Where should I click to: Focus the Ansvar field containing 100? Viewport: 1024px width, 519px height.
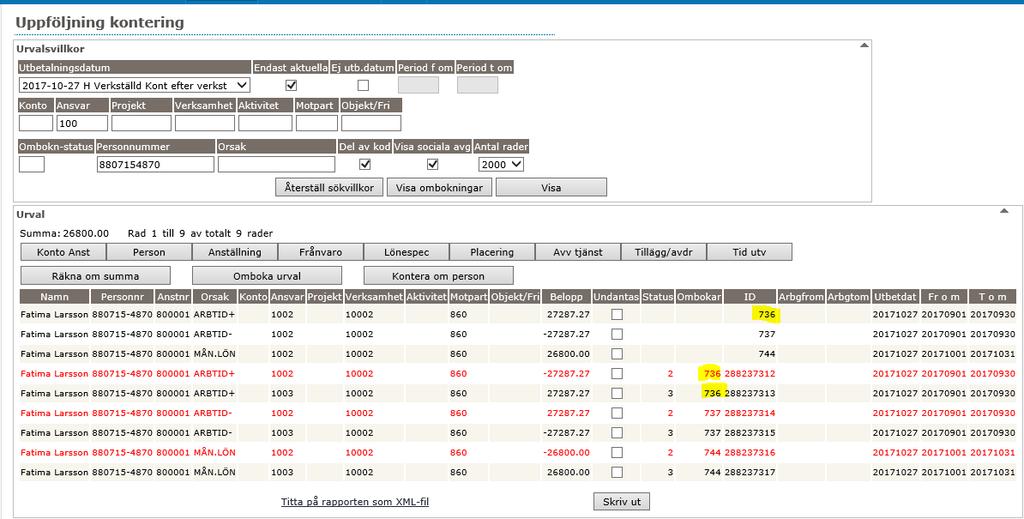82,123
